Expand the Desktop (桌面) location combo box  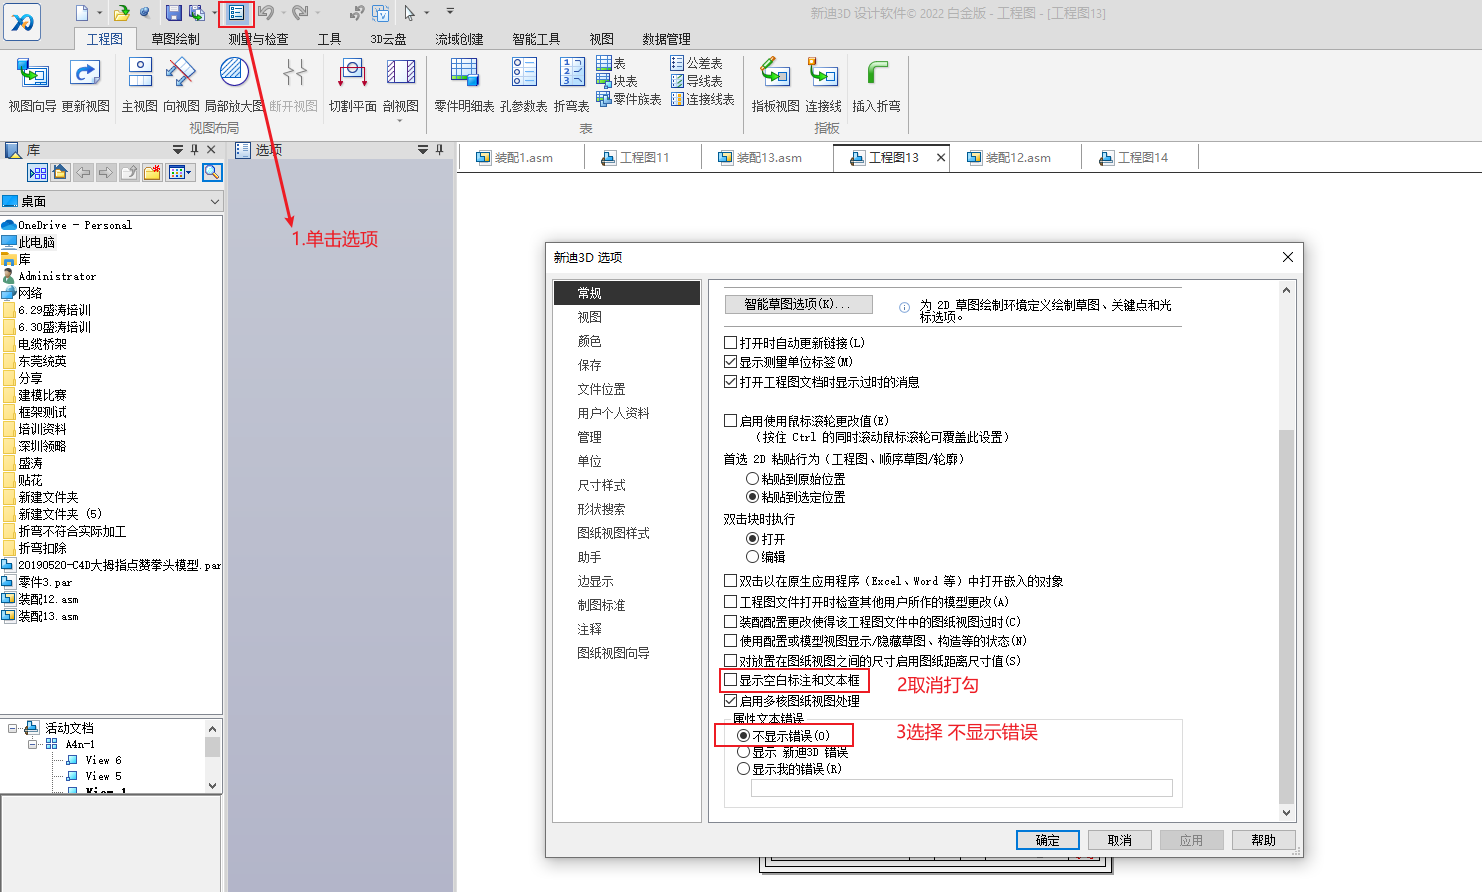(214, 201)
